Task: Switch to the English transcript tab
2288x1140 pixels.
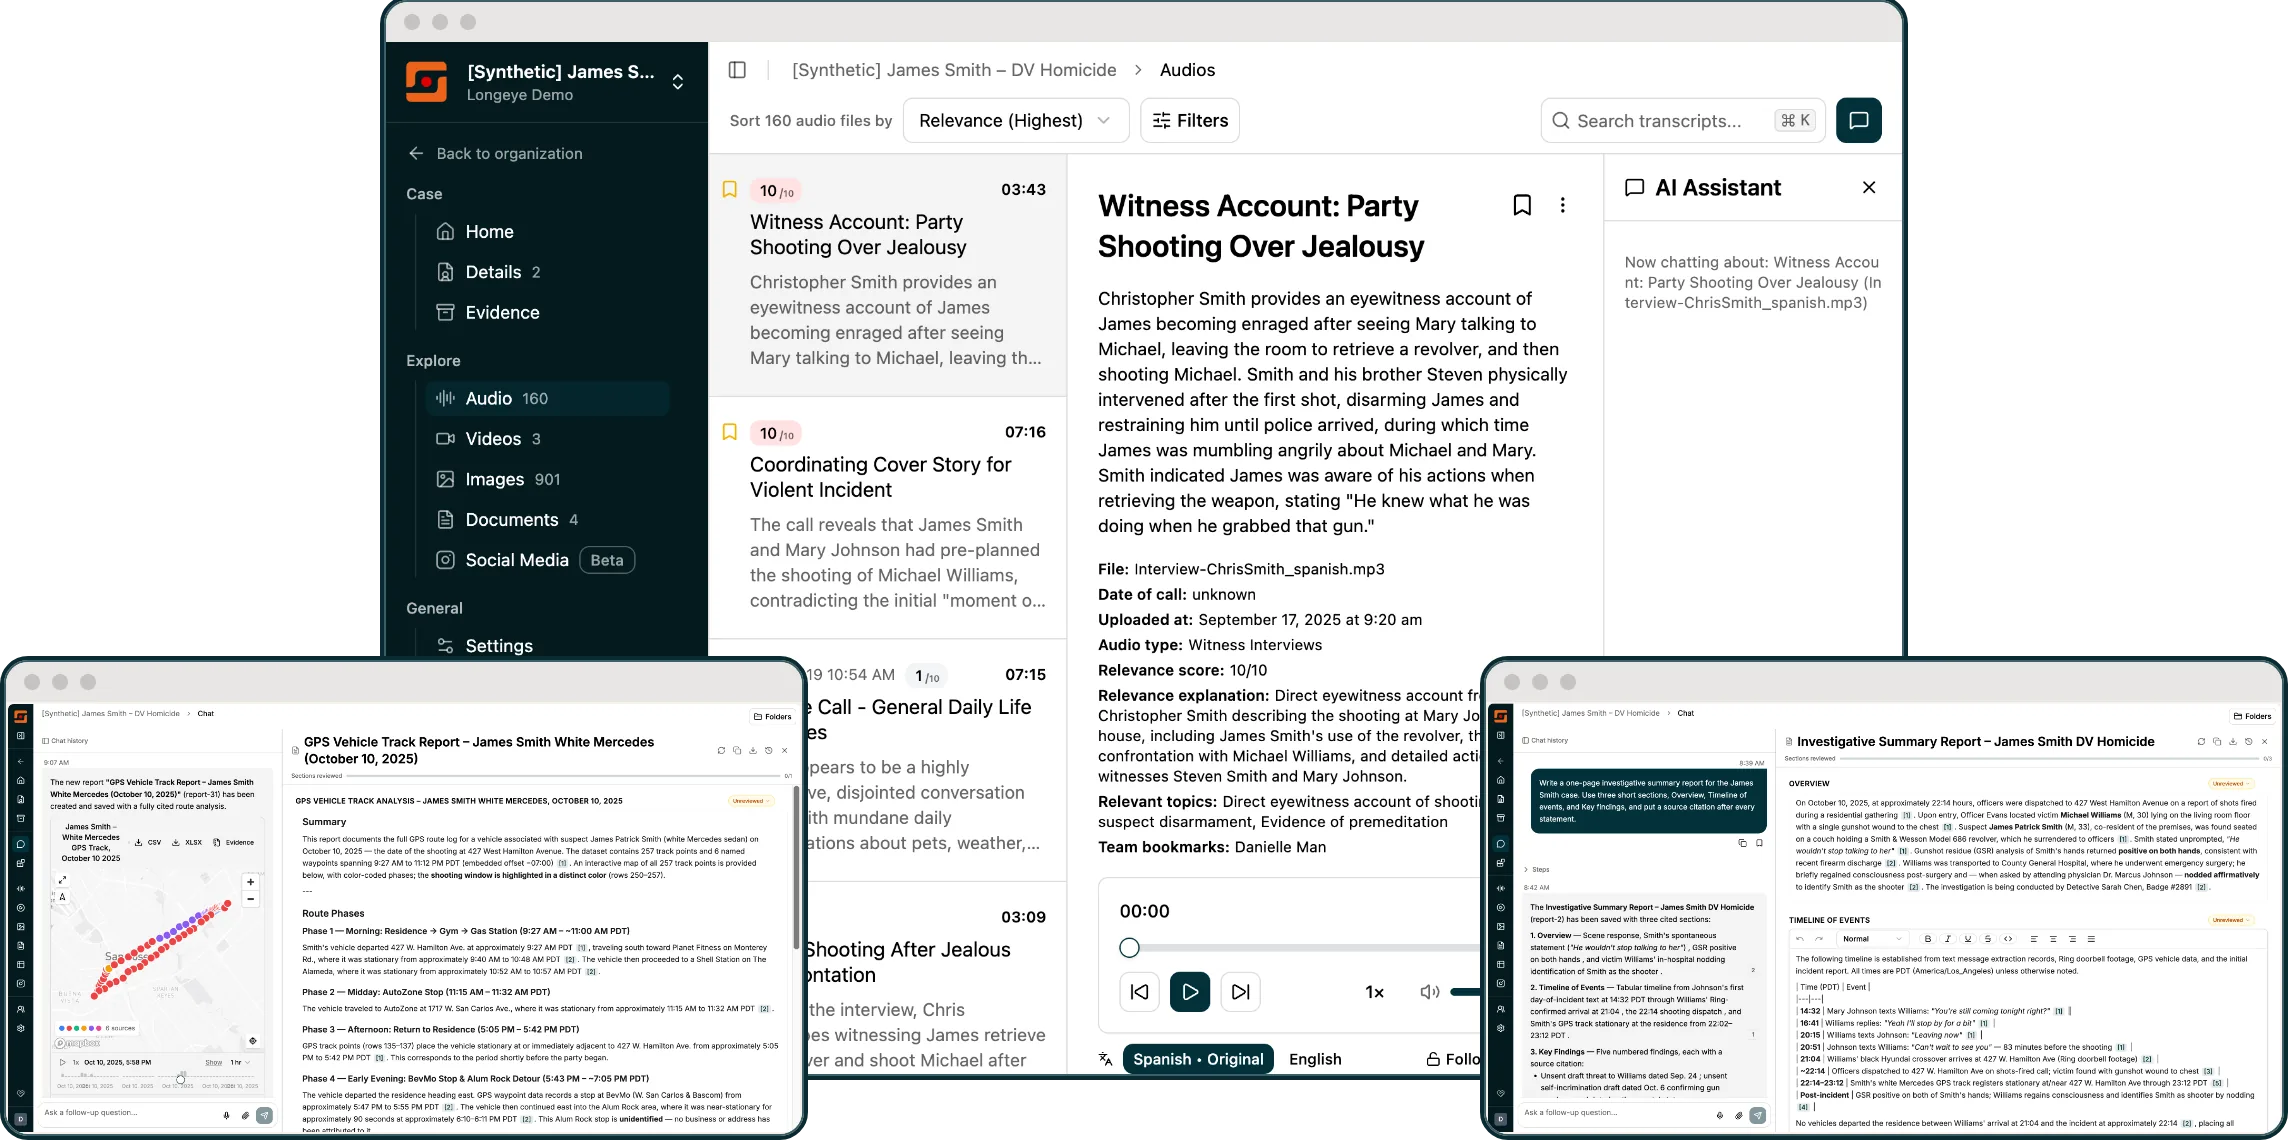Action: [1315, 1059]
